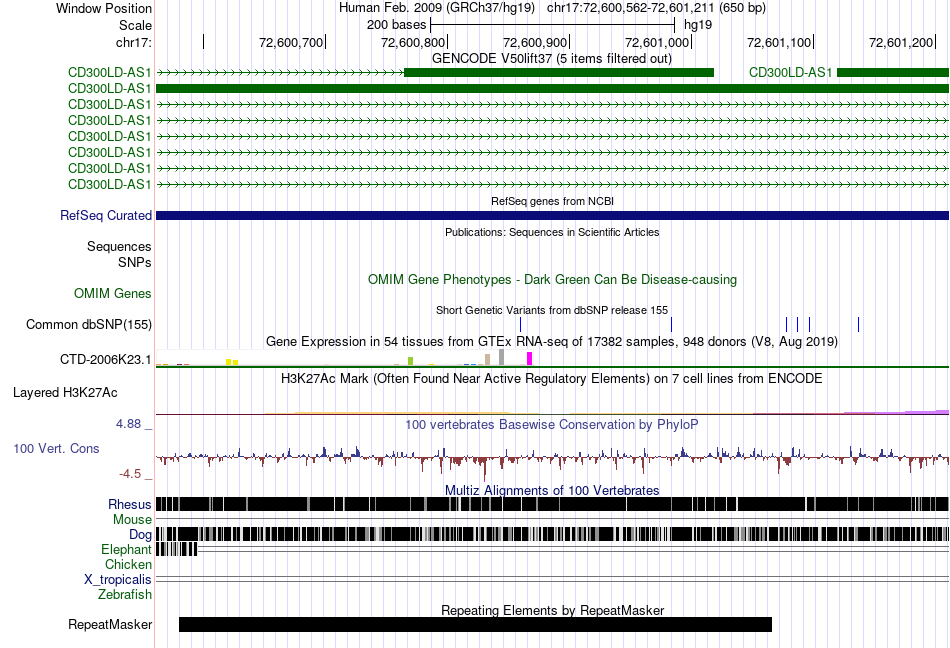
Task: Click the OMIM Genes track label
Action: [112, 294]
